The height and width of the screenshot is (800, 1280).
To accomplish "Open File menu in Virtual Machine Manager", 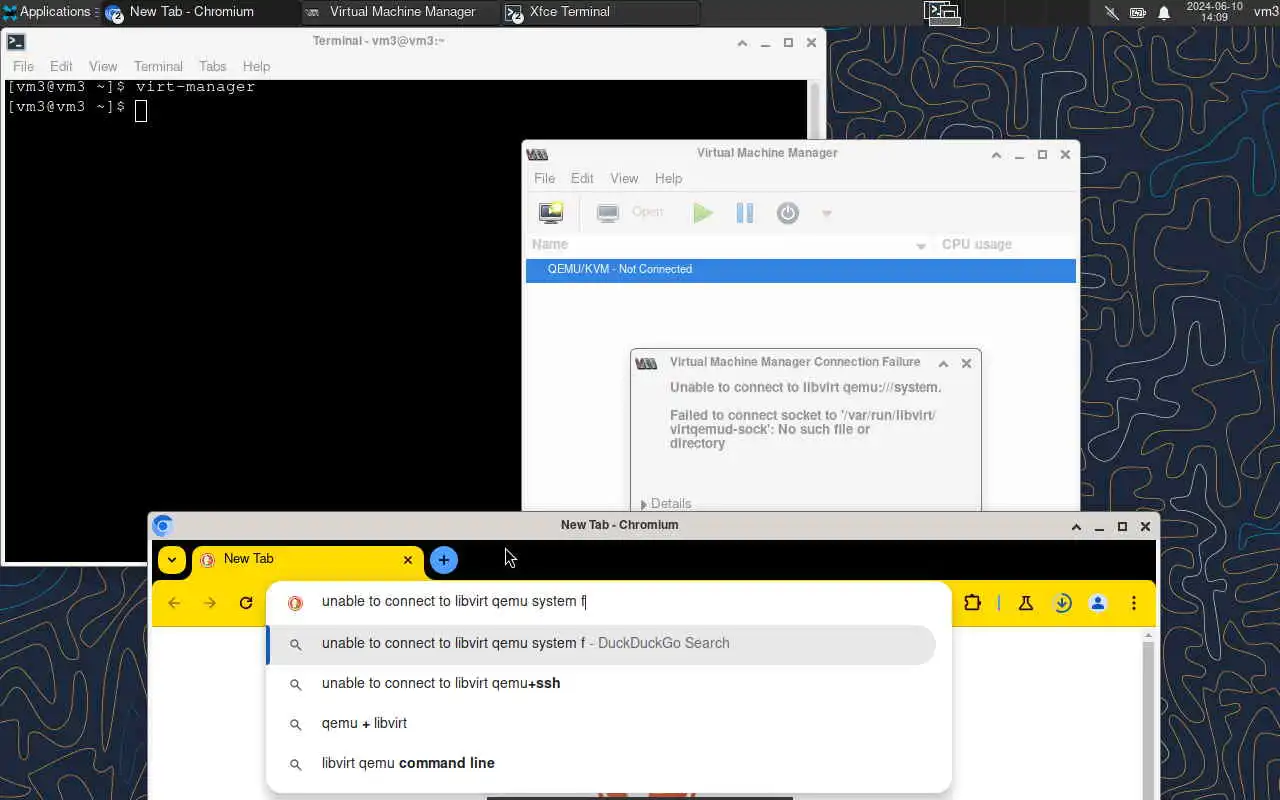I will pyautogui.click(x=544, y=178).
